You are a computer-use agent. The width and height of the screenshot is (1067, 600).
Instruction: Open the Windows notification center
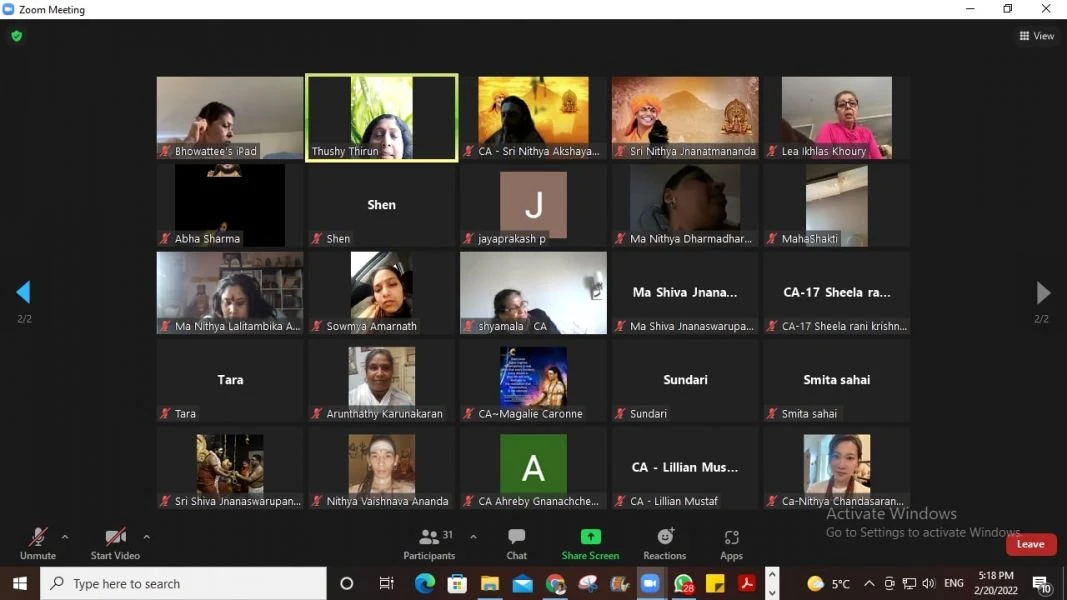tap(1041, 584)
